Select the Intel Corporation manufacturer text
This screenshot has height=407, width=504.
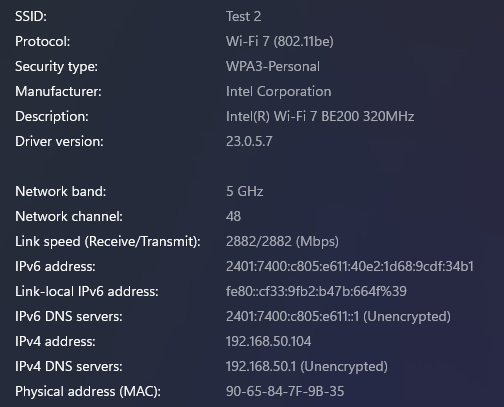279,91
